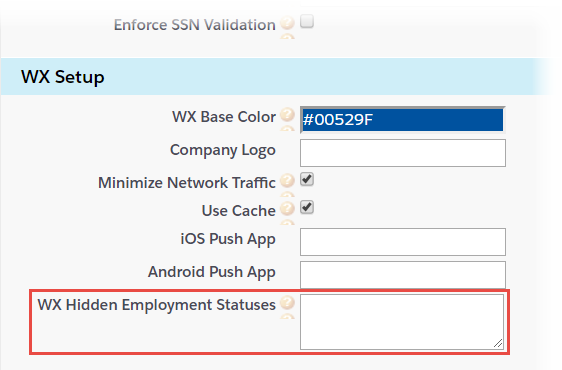Screen dimensions: 562x370
Task: Click the WX Hidden Employment Statuses label
Action: click(157, 305)
